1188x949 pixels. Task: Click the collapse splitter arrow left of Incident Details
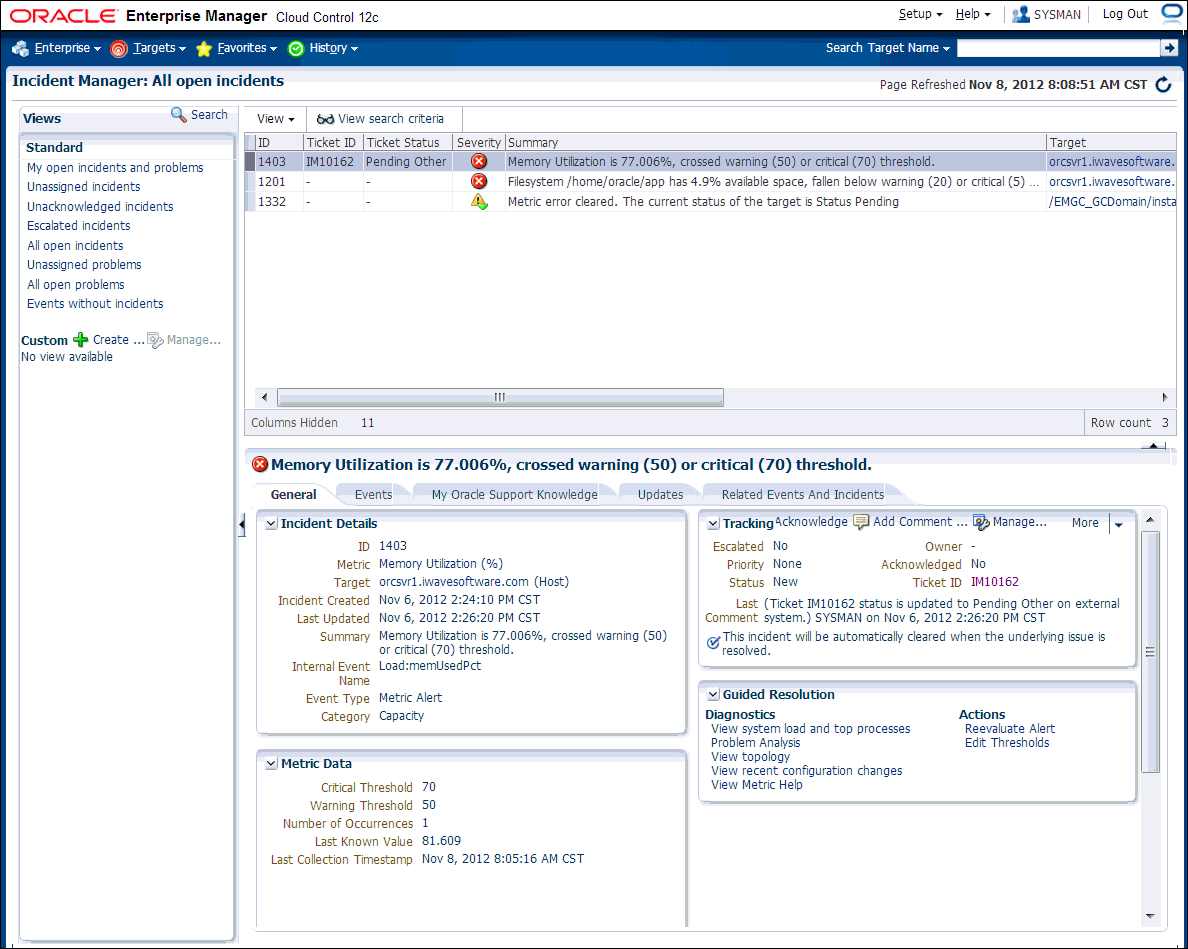click(242, 524)
